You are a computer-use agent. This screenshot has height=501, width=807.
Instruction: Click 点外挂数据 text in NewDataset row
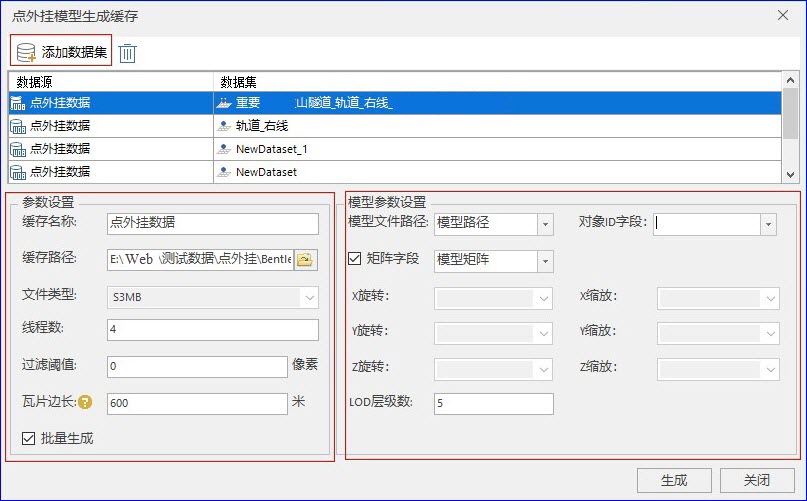coord(60,171)
